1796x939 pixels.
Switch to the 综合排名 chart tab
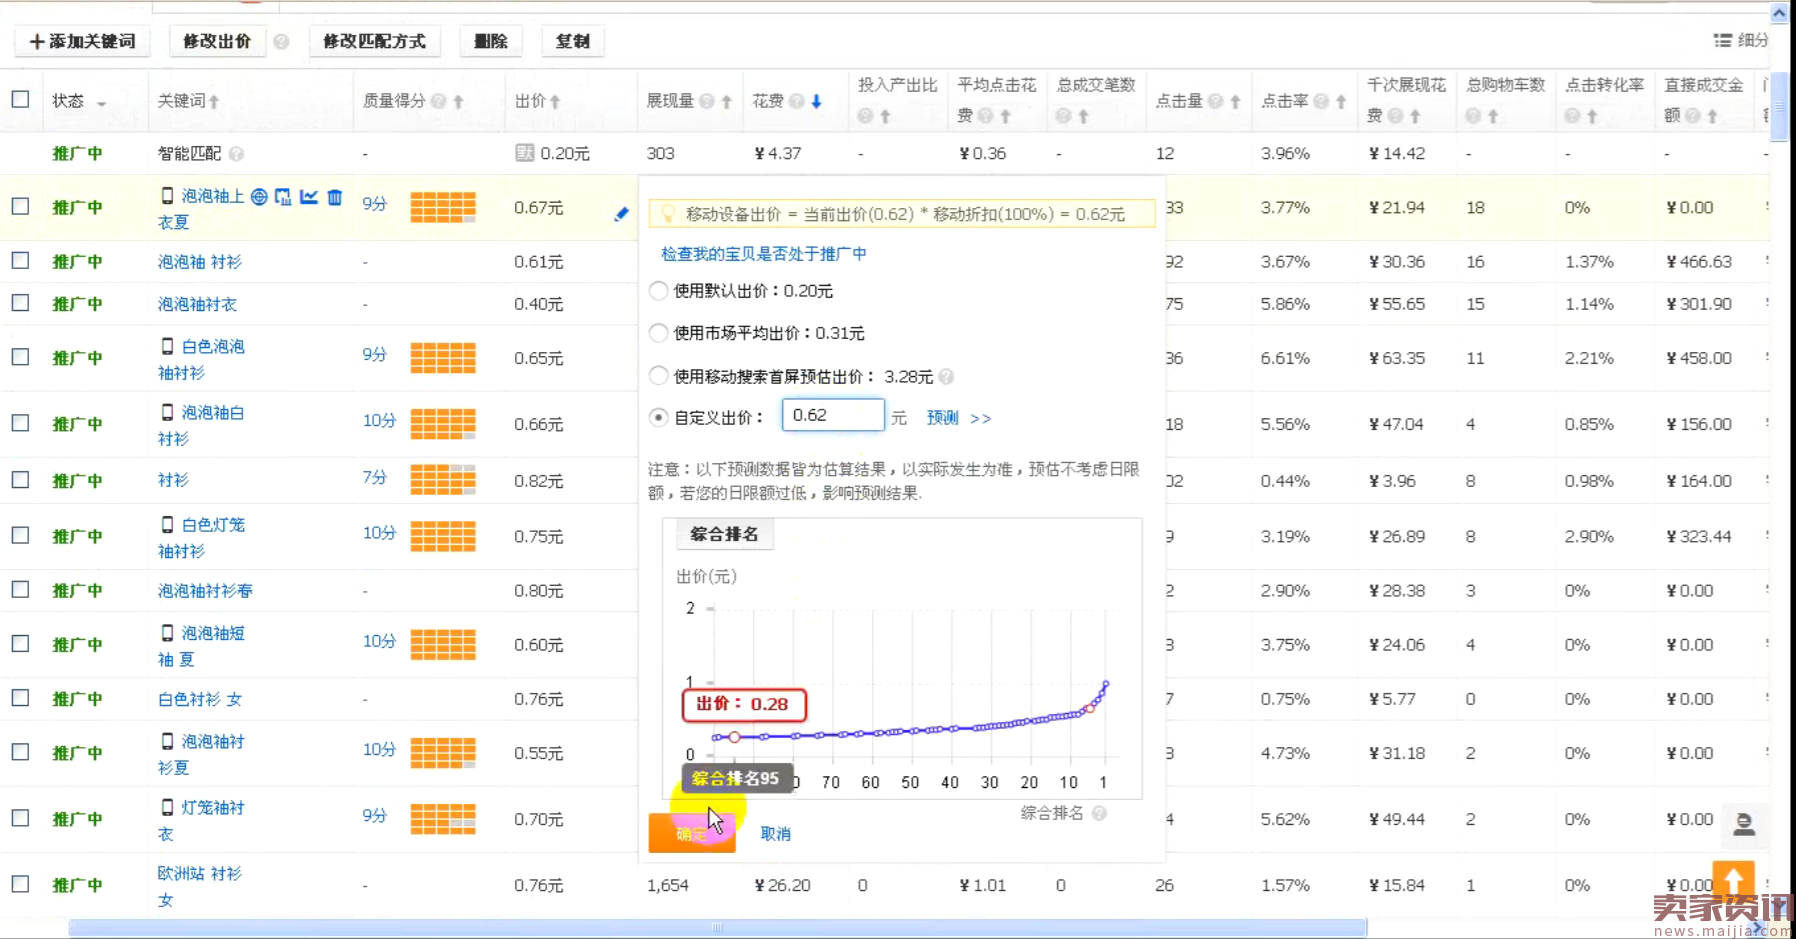point(724,534)
